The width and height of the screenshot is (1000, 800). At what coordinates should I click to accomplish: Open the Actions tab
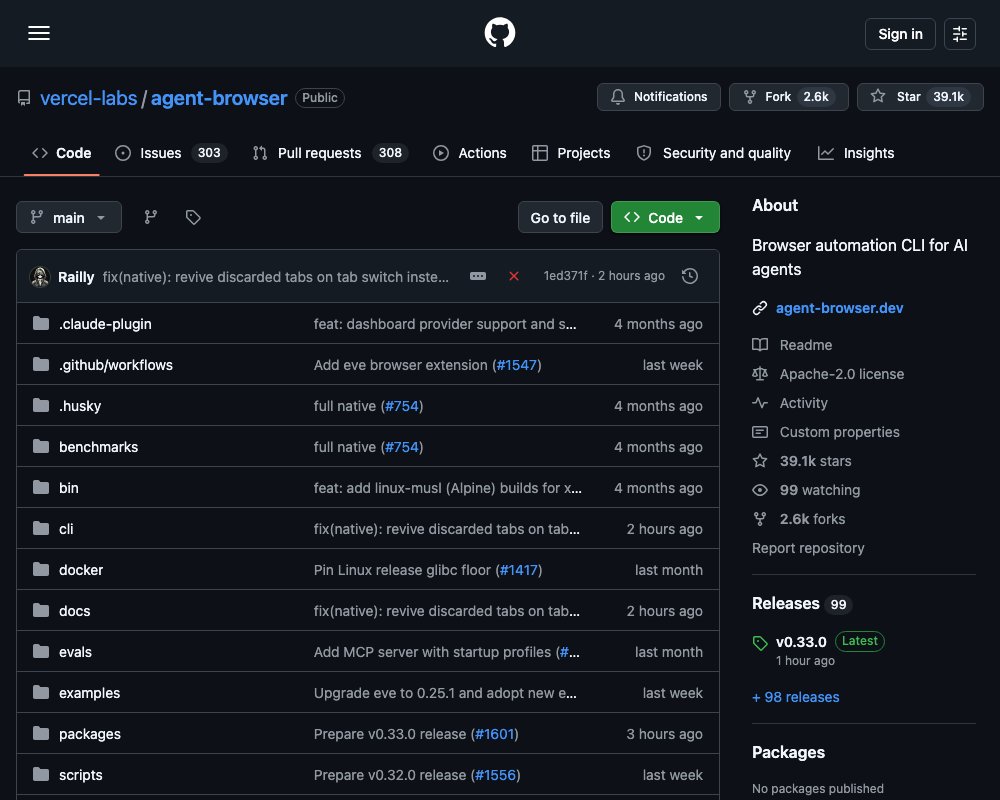[470, 153]
